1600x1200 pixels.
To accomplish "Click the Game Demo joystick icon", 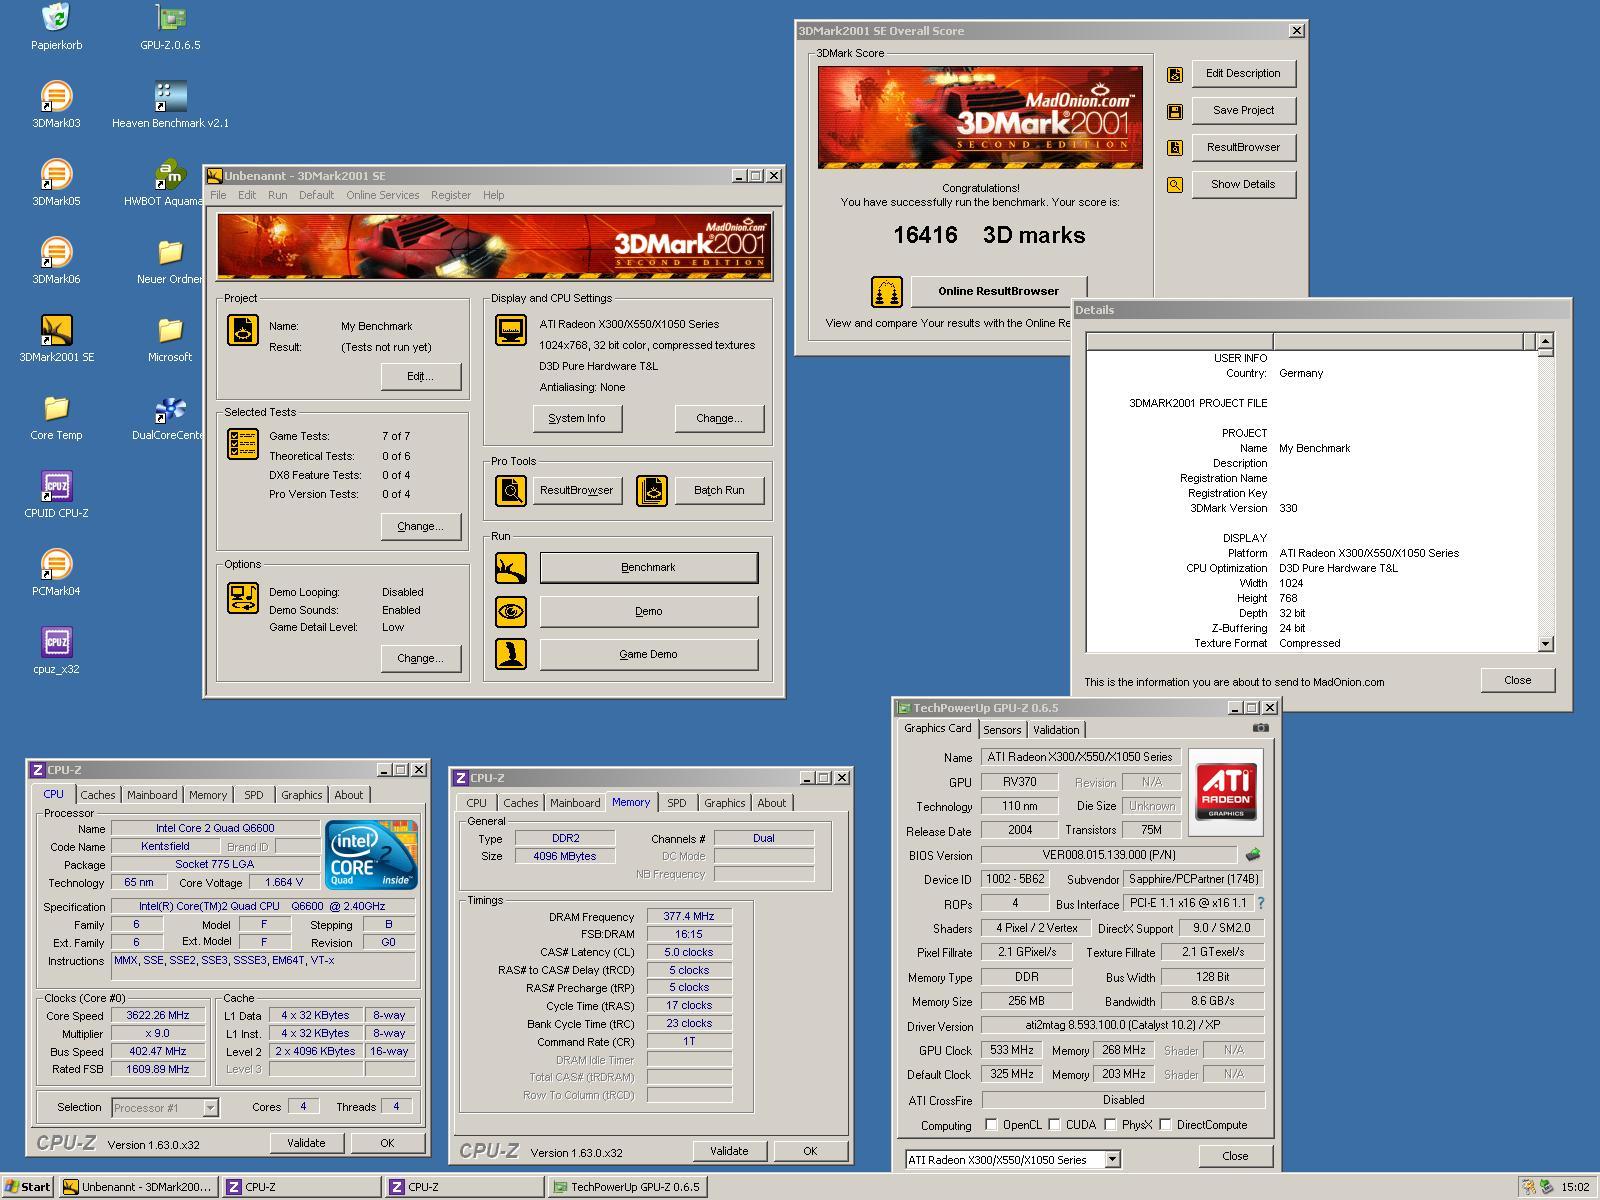I will 511,654.
